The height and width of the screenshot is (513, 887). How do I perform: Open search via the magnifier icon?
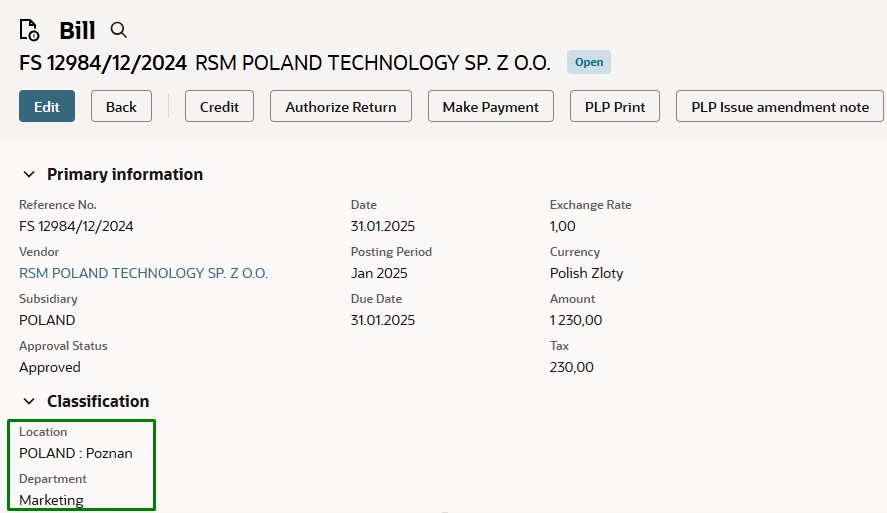[119, 30]
